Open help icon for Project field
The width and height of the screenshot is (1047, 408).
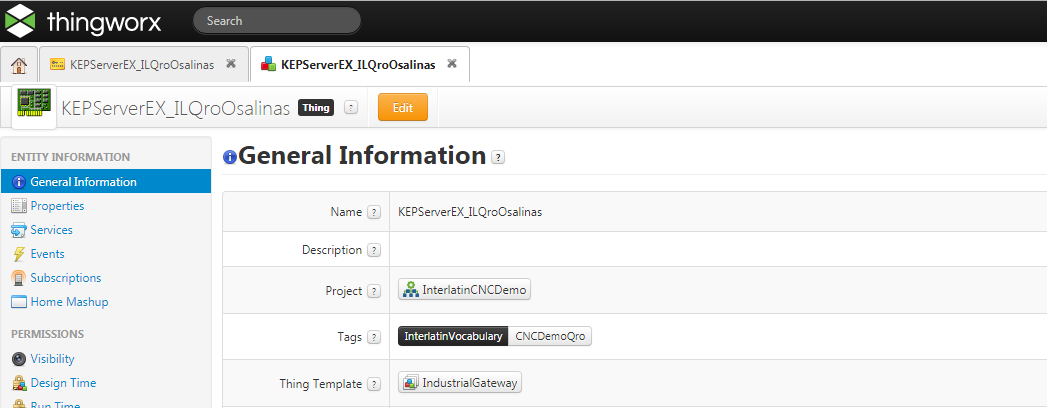[x=374, y=291]
